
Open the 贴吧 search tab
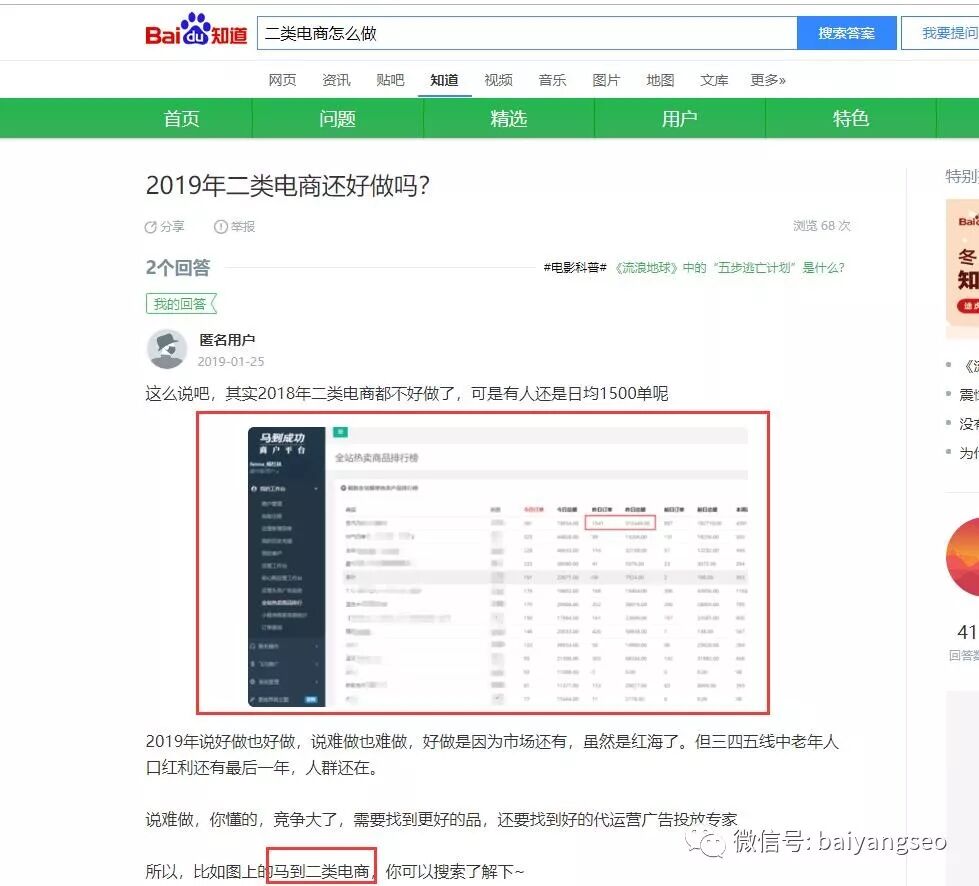pos(390,80)
